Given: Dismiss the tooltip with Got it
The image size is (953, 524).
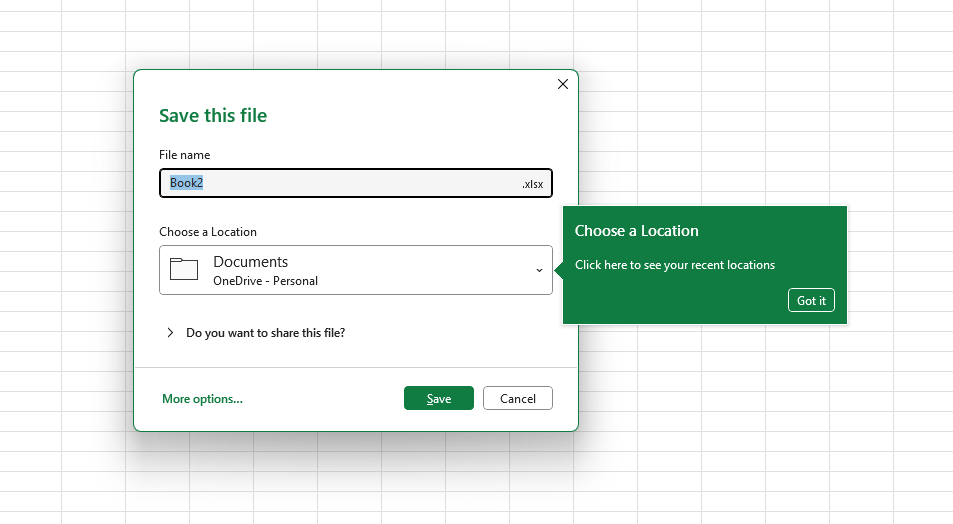Looking at the screenshot, I should [811, 300].
